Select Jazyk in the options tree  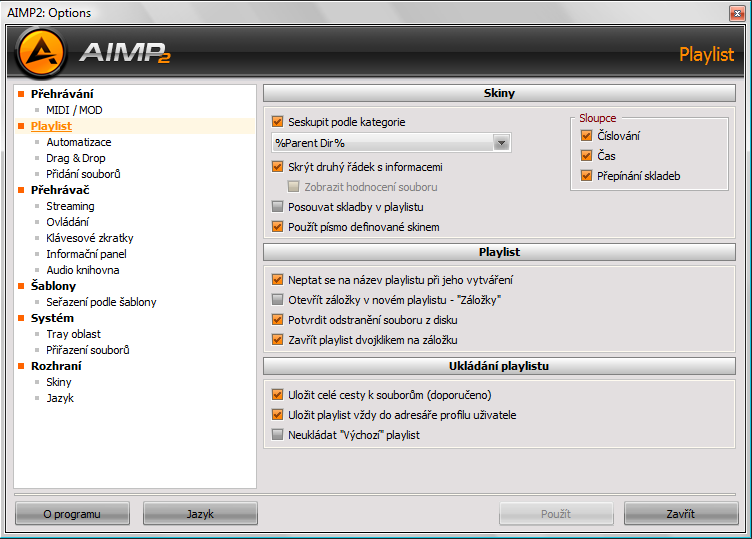tap(60, 398)
